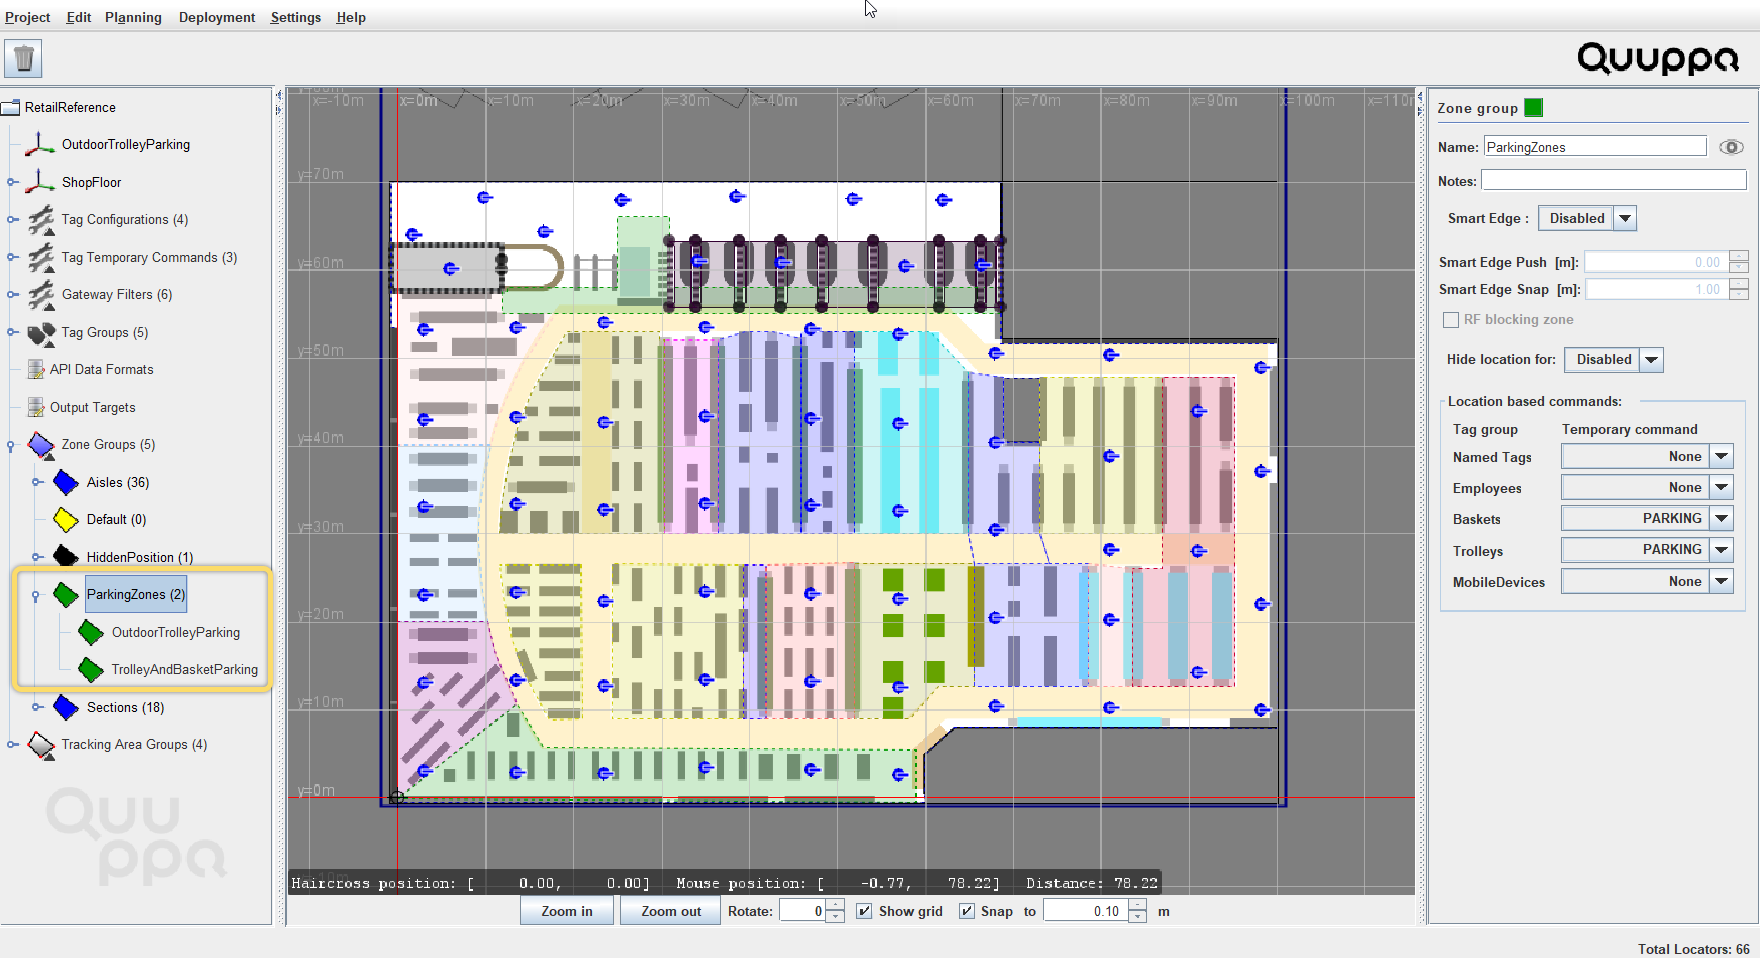Click the Zoom out button
This screenshot has width=1760, height=958.
[671, 911]
